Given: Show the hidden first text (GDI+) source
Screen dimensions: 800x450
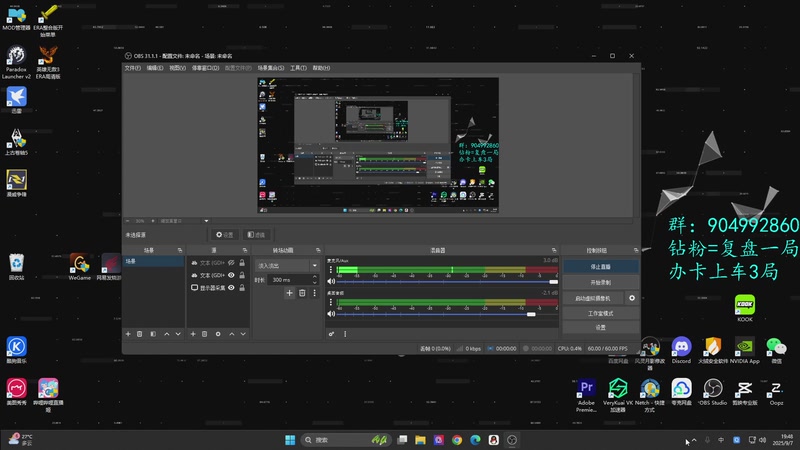Looking at the screenshot, I should (231, 262).
